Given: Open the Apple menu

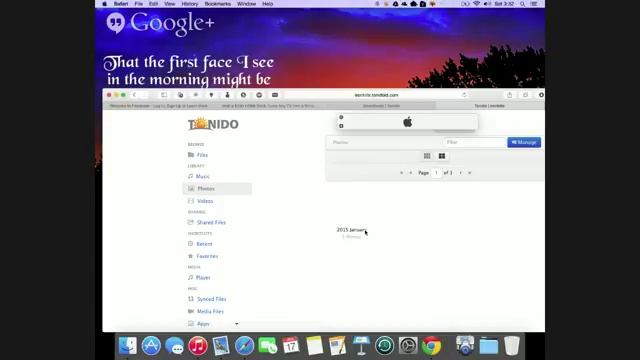Looking at the screenshot, I should pyautogui.click(x=104, y=4).
